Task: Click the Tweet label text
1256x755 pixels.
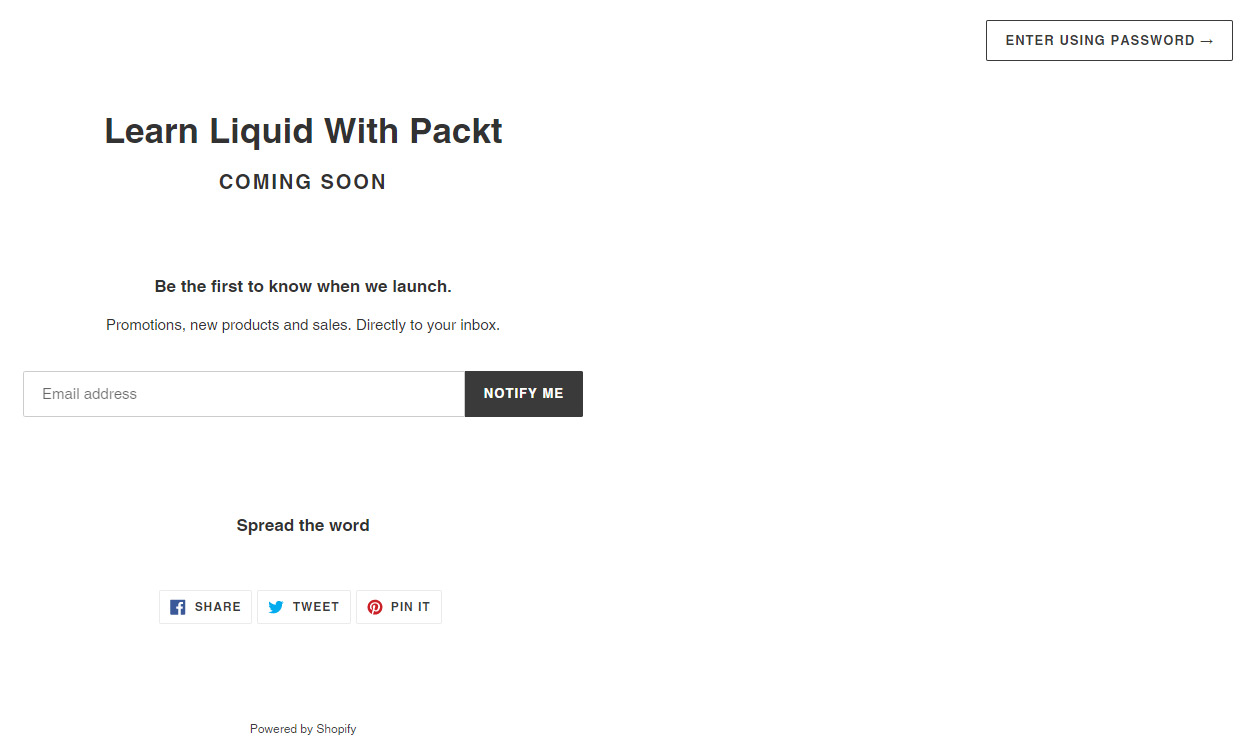Action: click(316, 607)
